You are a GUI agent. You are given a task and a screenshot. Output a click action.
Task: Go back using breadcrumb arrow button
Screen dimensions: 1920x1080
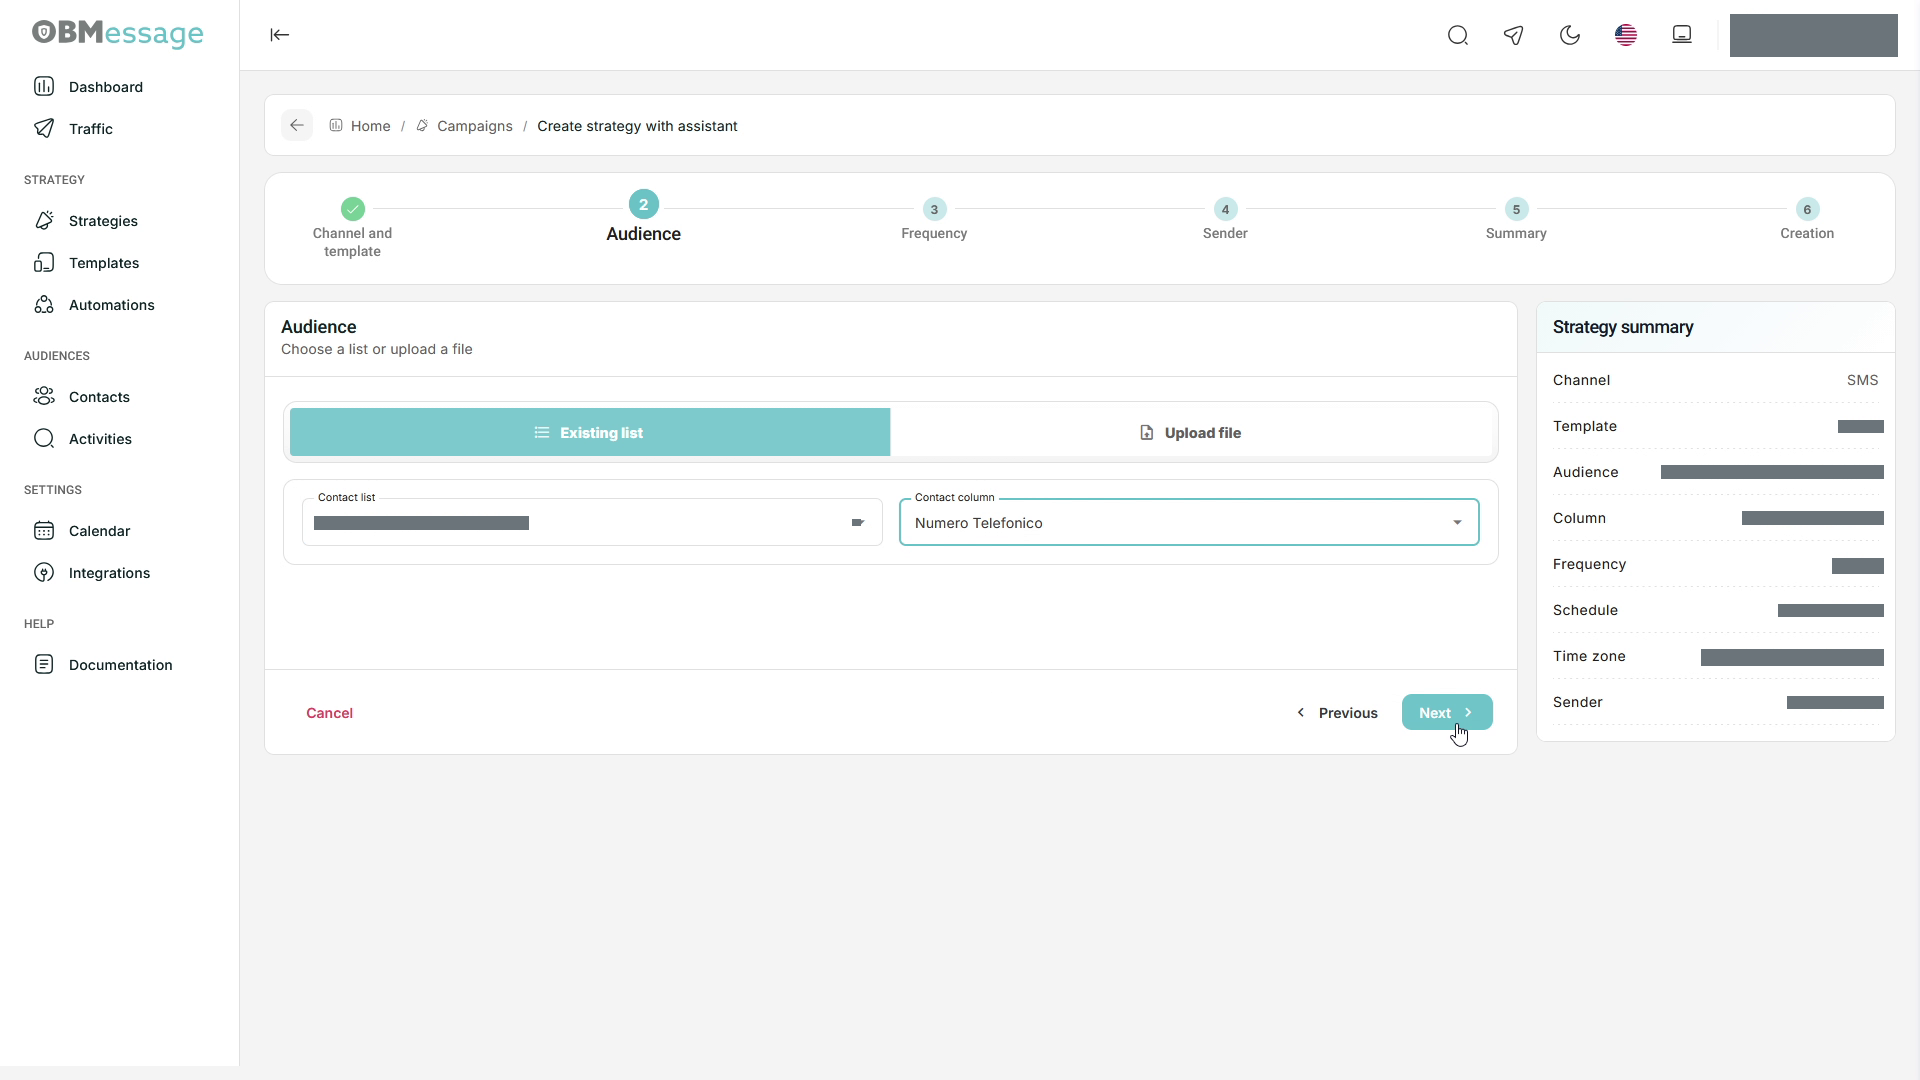297,125
